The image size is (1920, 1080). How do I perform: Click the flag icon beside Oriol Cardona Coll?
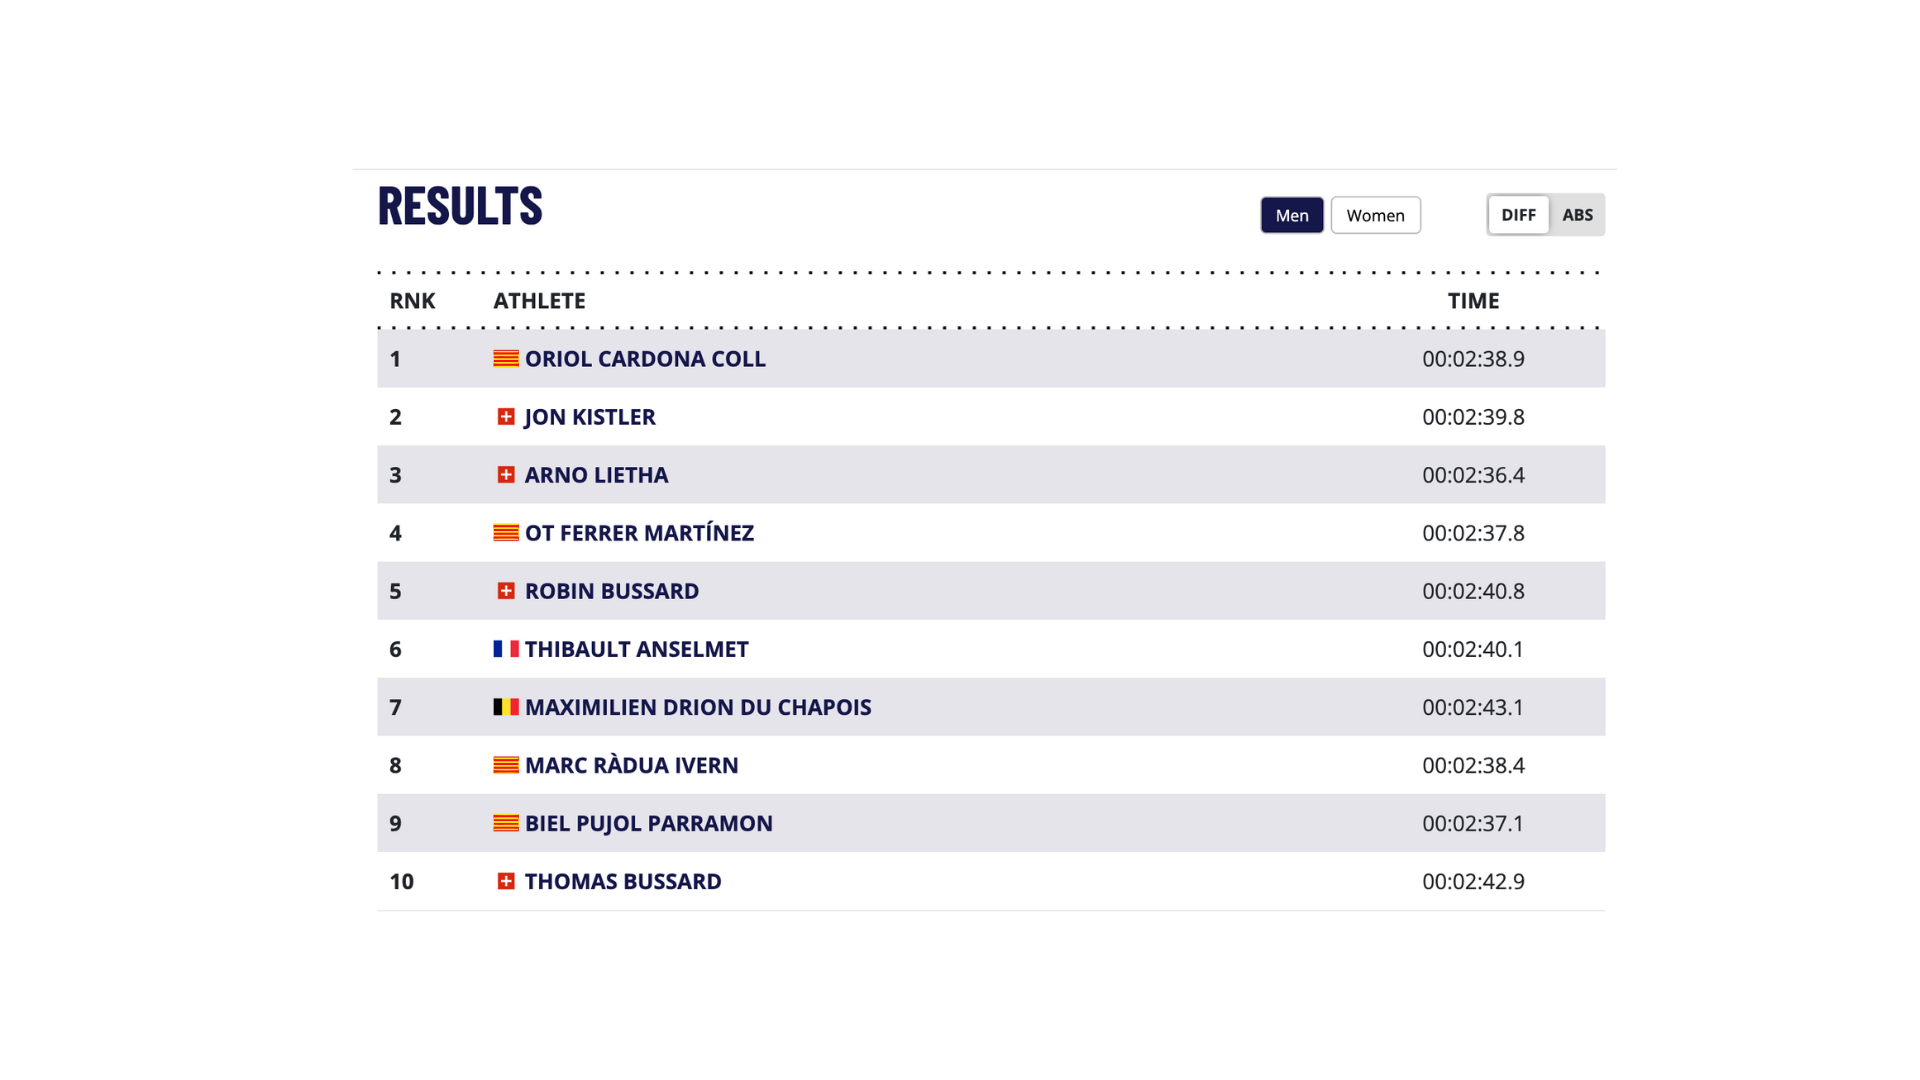coord(506,359)
